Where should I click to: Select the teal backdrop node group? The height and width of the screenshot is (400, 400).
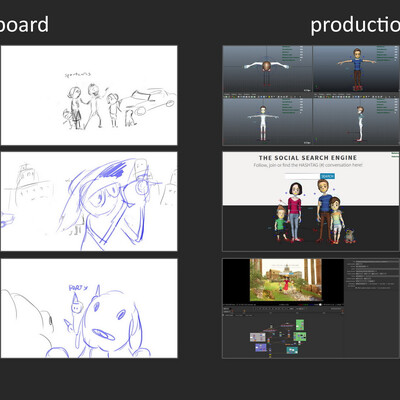click(x=292, y=350)
